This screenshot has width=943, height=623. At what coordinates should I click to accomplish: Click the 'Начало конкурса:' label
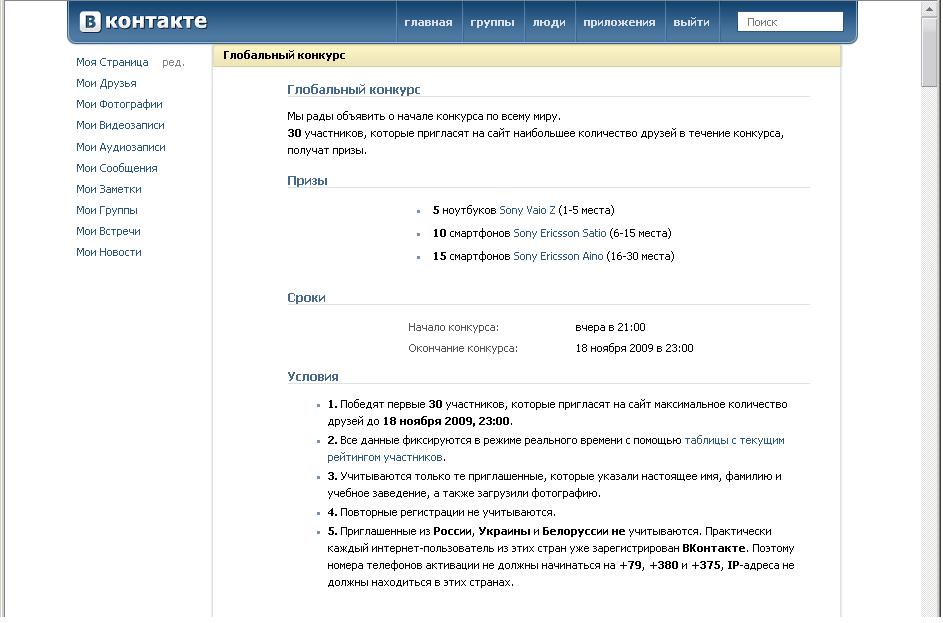coord(453,327)
